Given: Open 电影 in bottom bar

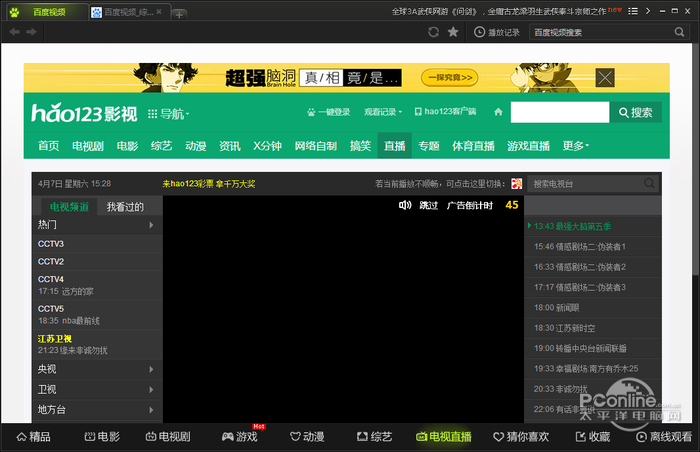Looking at the screenshot, I should [102, 437].
